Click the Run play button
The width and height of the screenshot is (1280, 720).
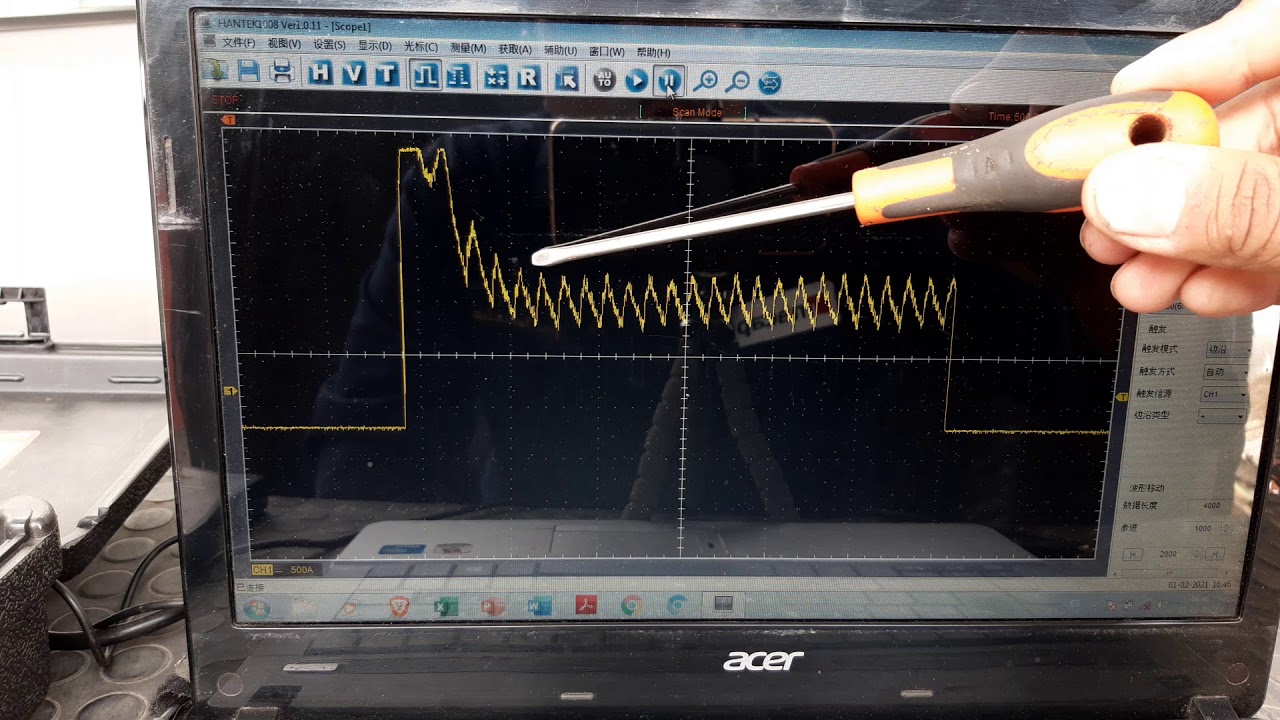pos(636,80)
